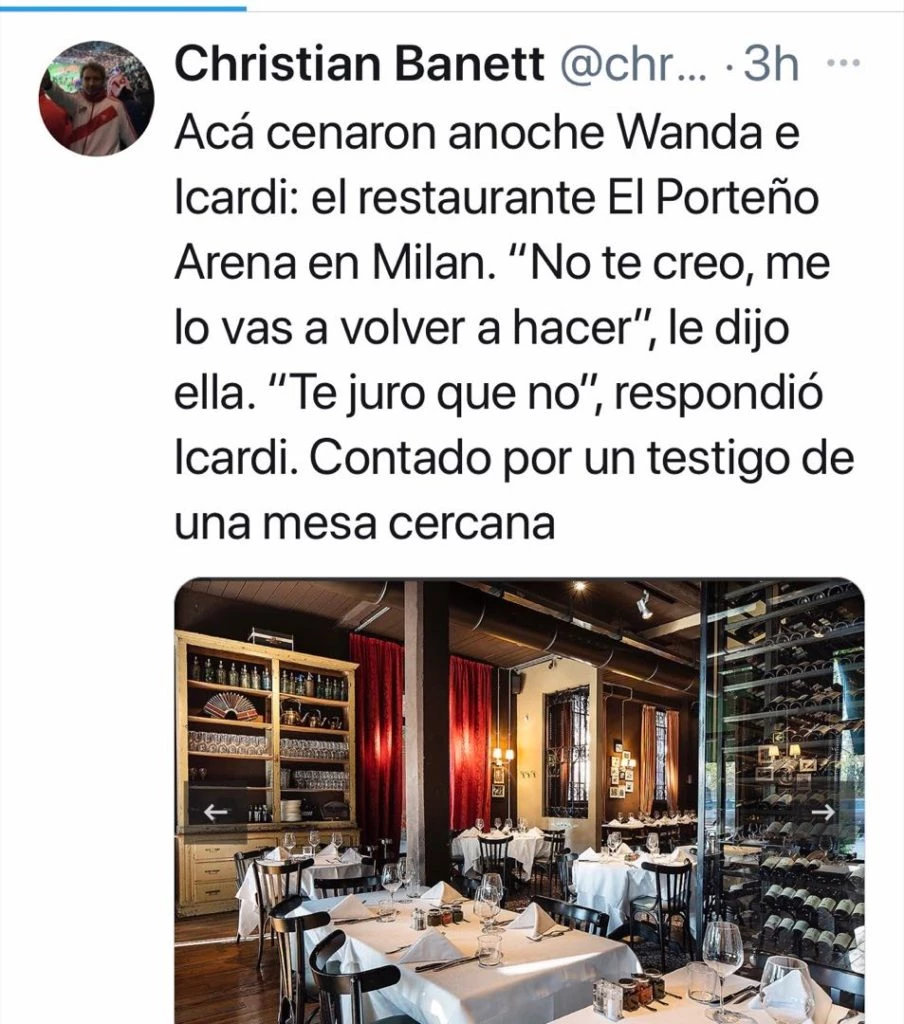Image resolution: width=904 pixels, height=1024 pixels.
Task: Open the tweet's three-dot more options menu
Action: tap(843, 63)
